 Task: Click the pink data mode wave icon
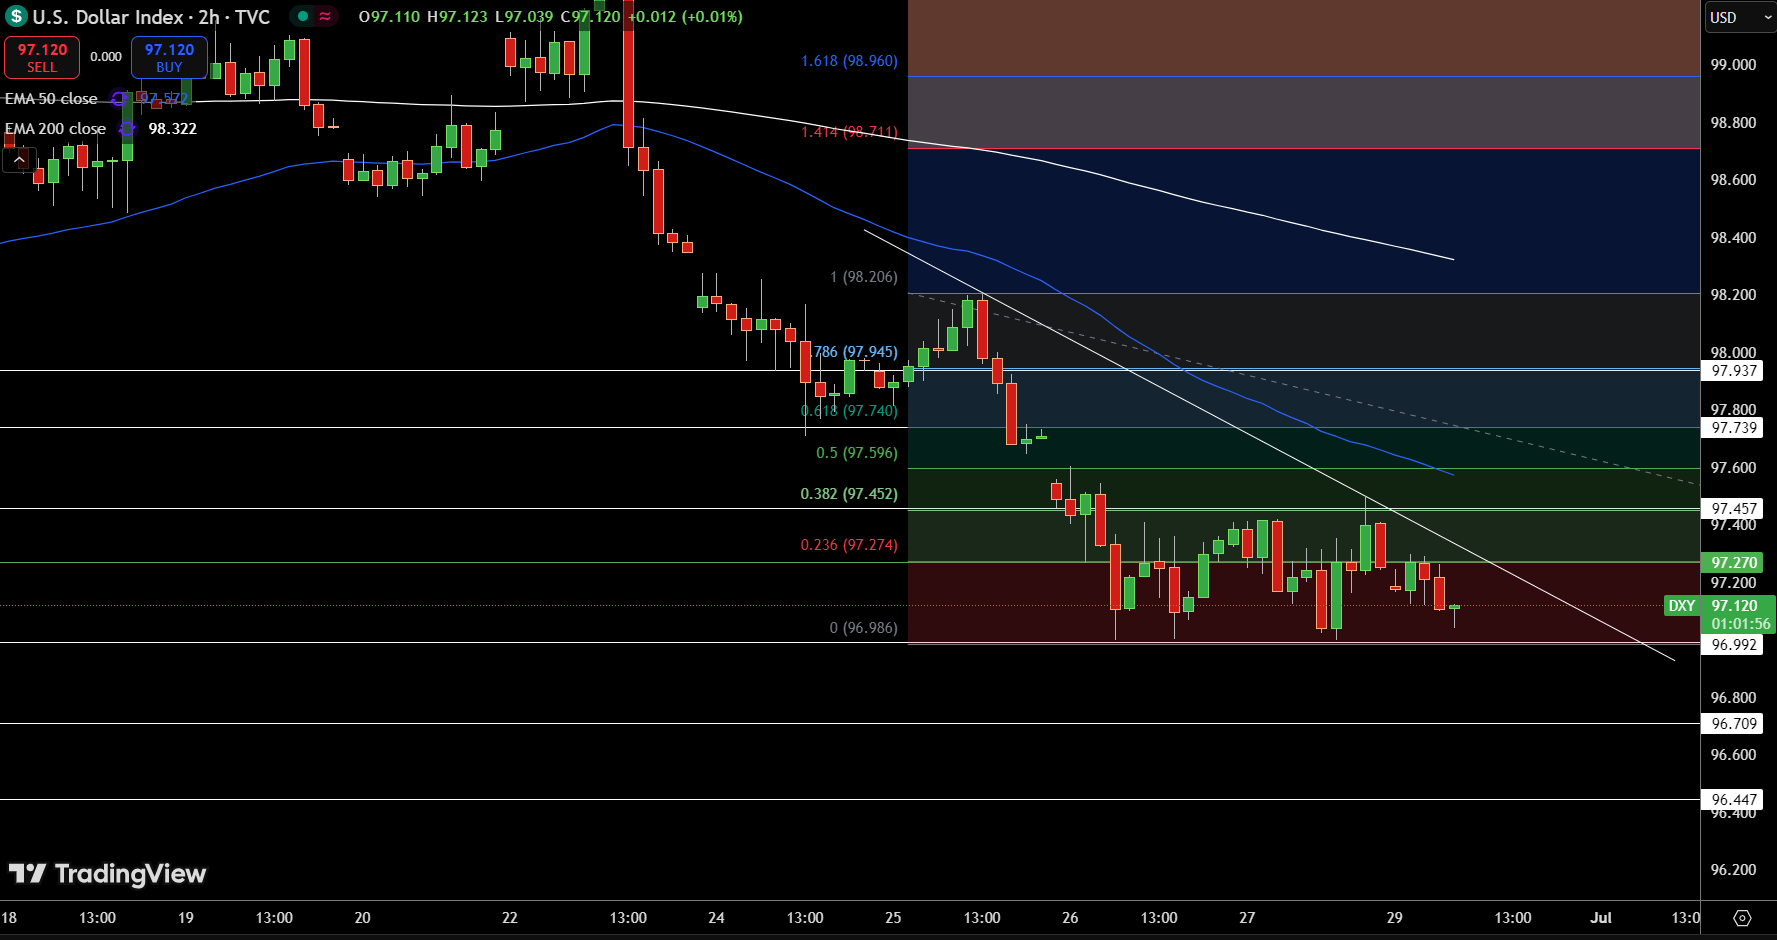[x=325, y=16]
